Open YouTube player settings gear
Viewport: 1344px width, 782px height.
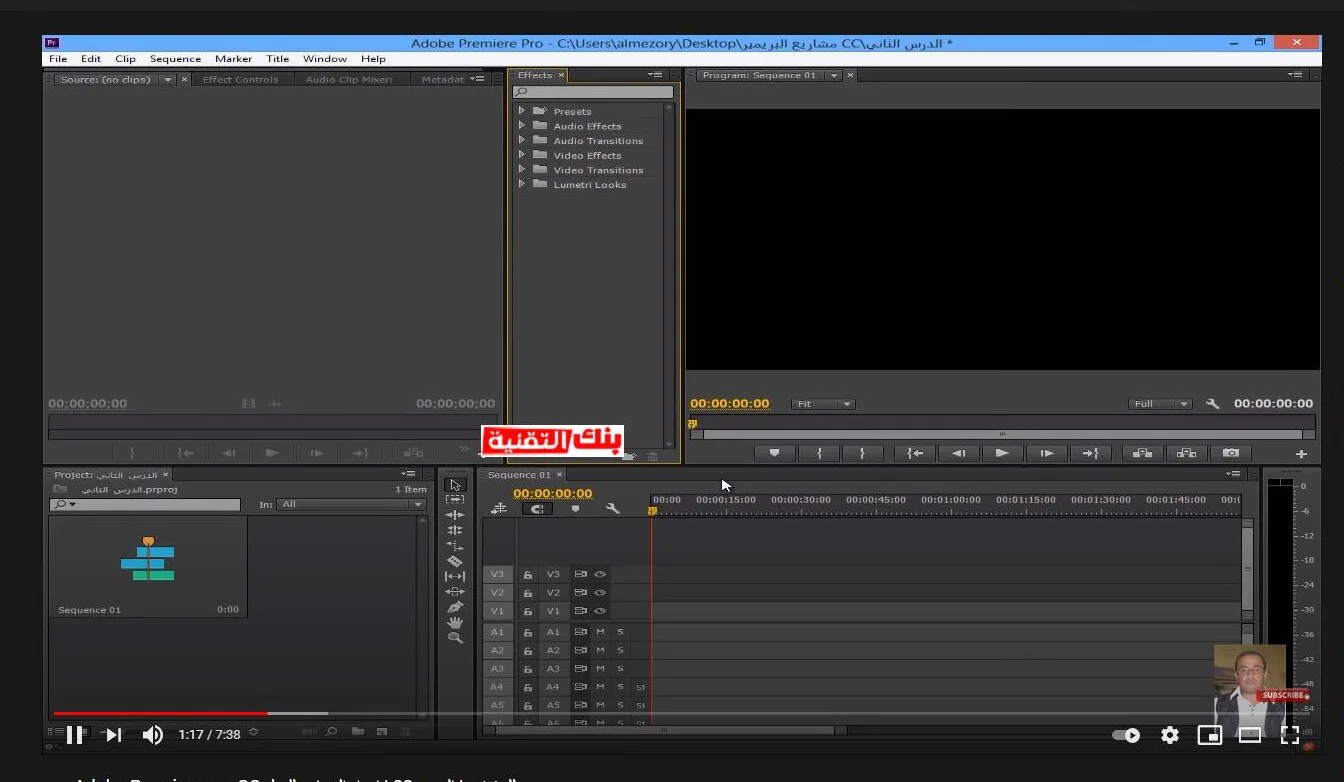point(1169,735)
